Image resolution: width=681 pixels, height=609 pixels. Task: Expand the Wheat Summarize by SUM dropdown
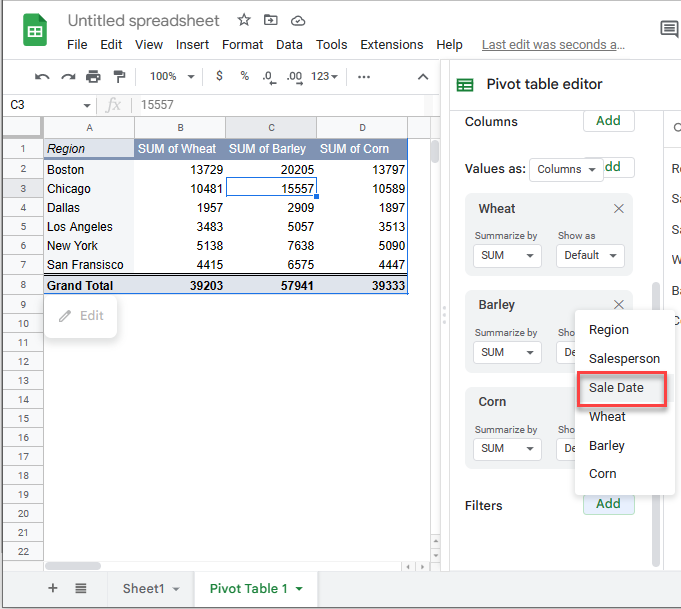[x=506, y=255]
